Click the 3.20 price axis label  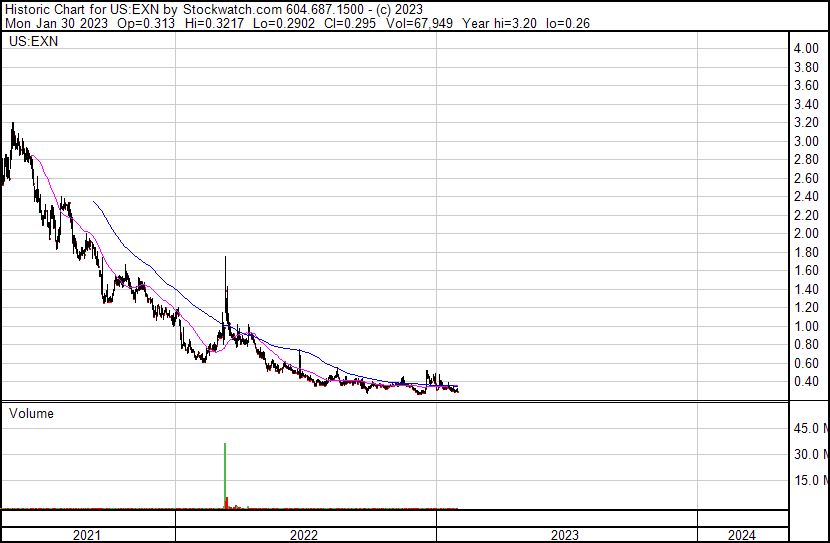click(806, 123)
